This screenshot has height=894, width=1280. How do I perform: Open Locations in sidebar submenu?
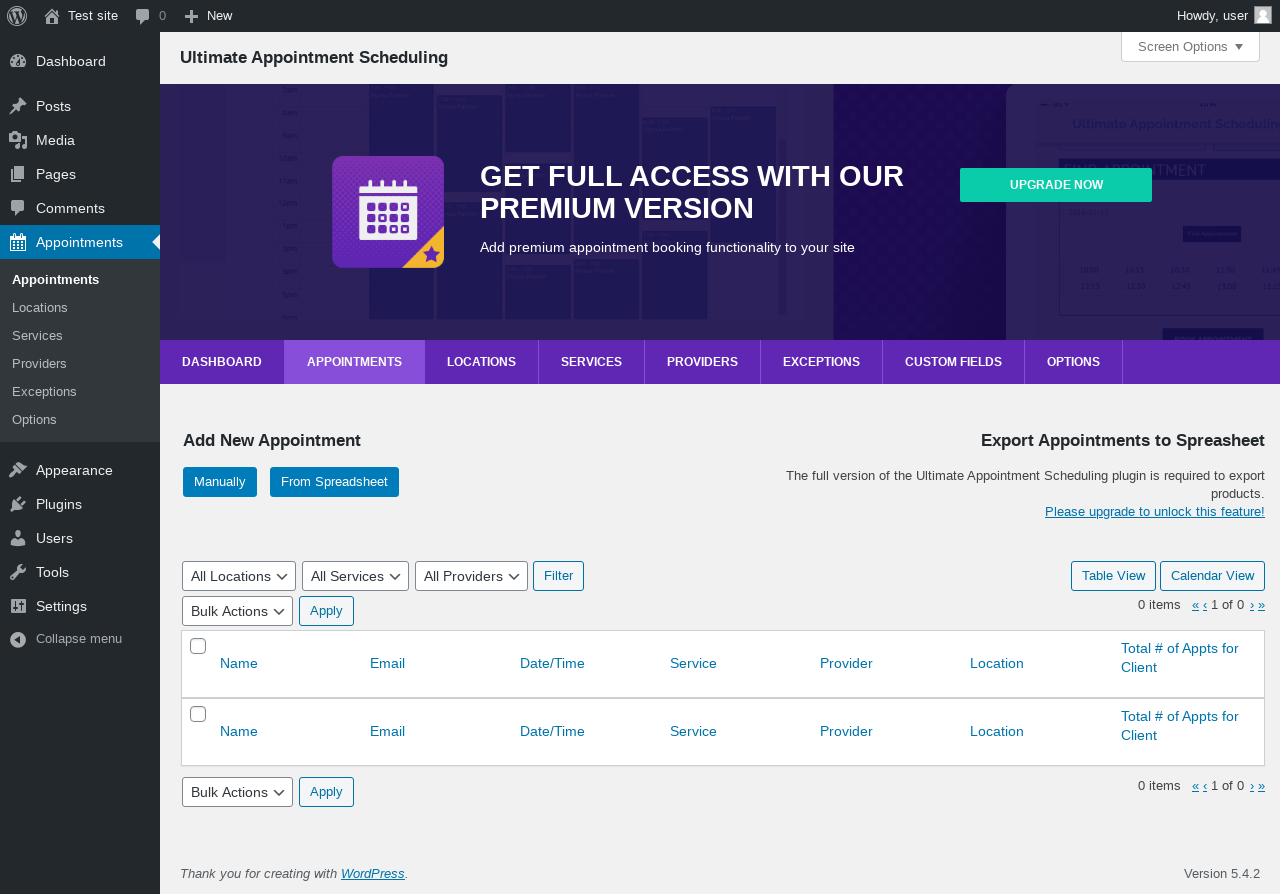40,307
